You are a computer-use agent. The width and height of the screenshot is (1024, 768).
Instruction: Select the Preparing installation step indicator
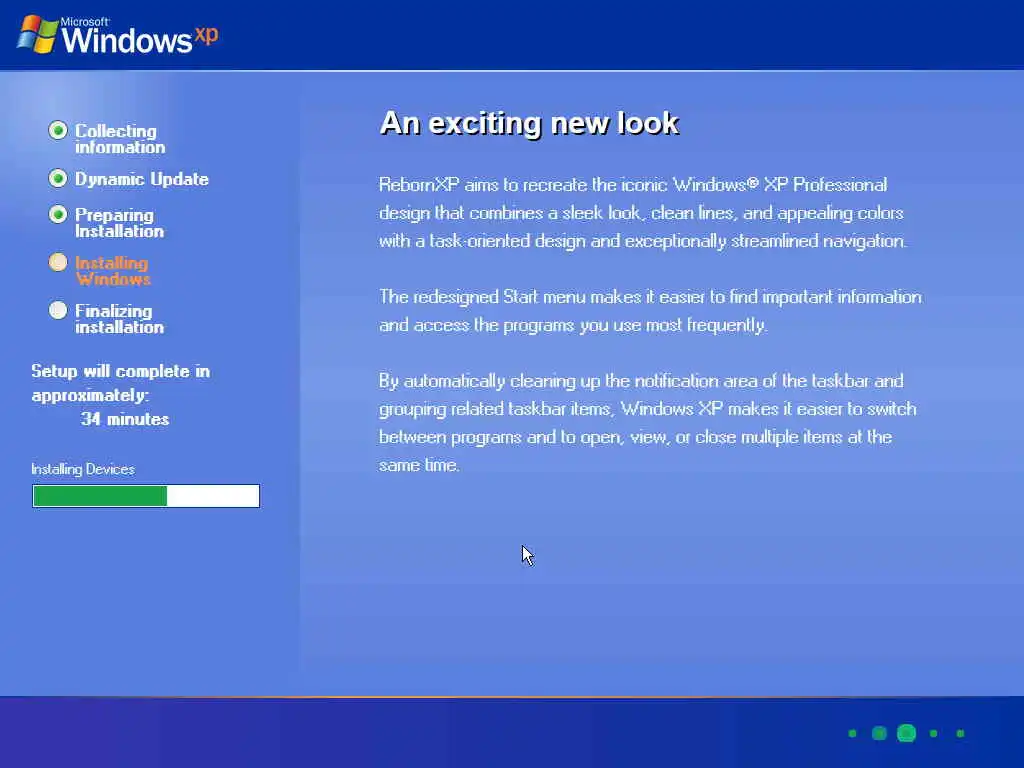tap(58, 214)
